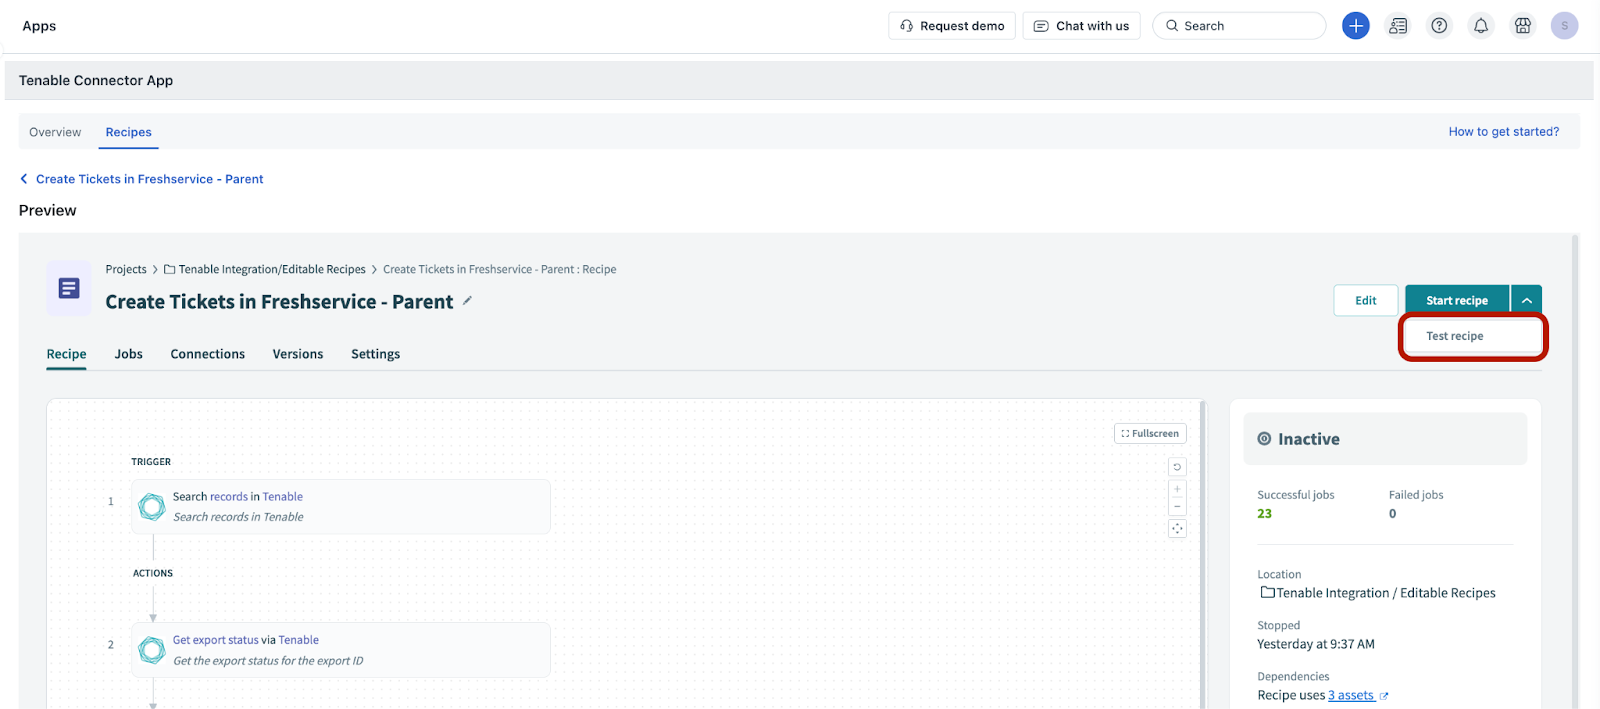
Task: Switch to the Overview tab
Action: click(x=55, y=132)
